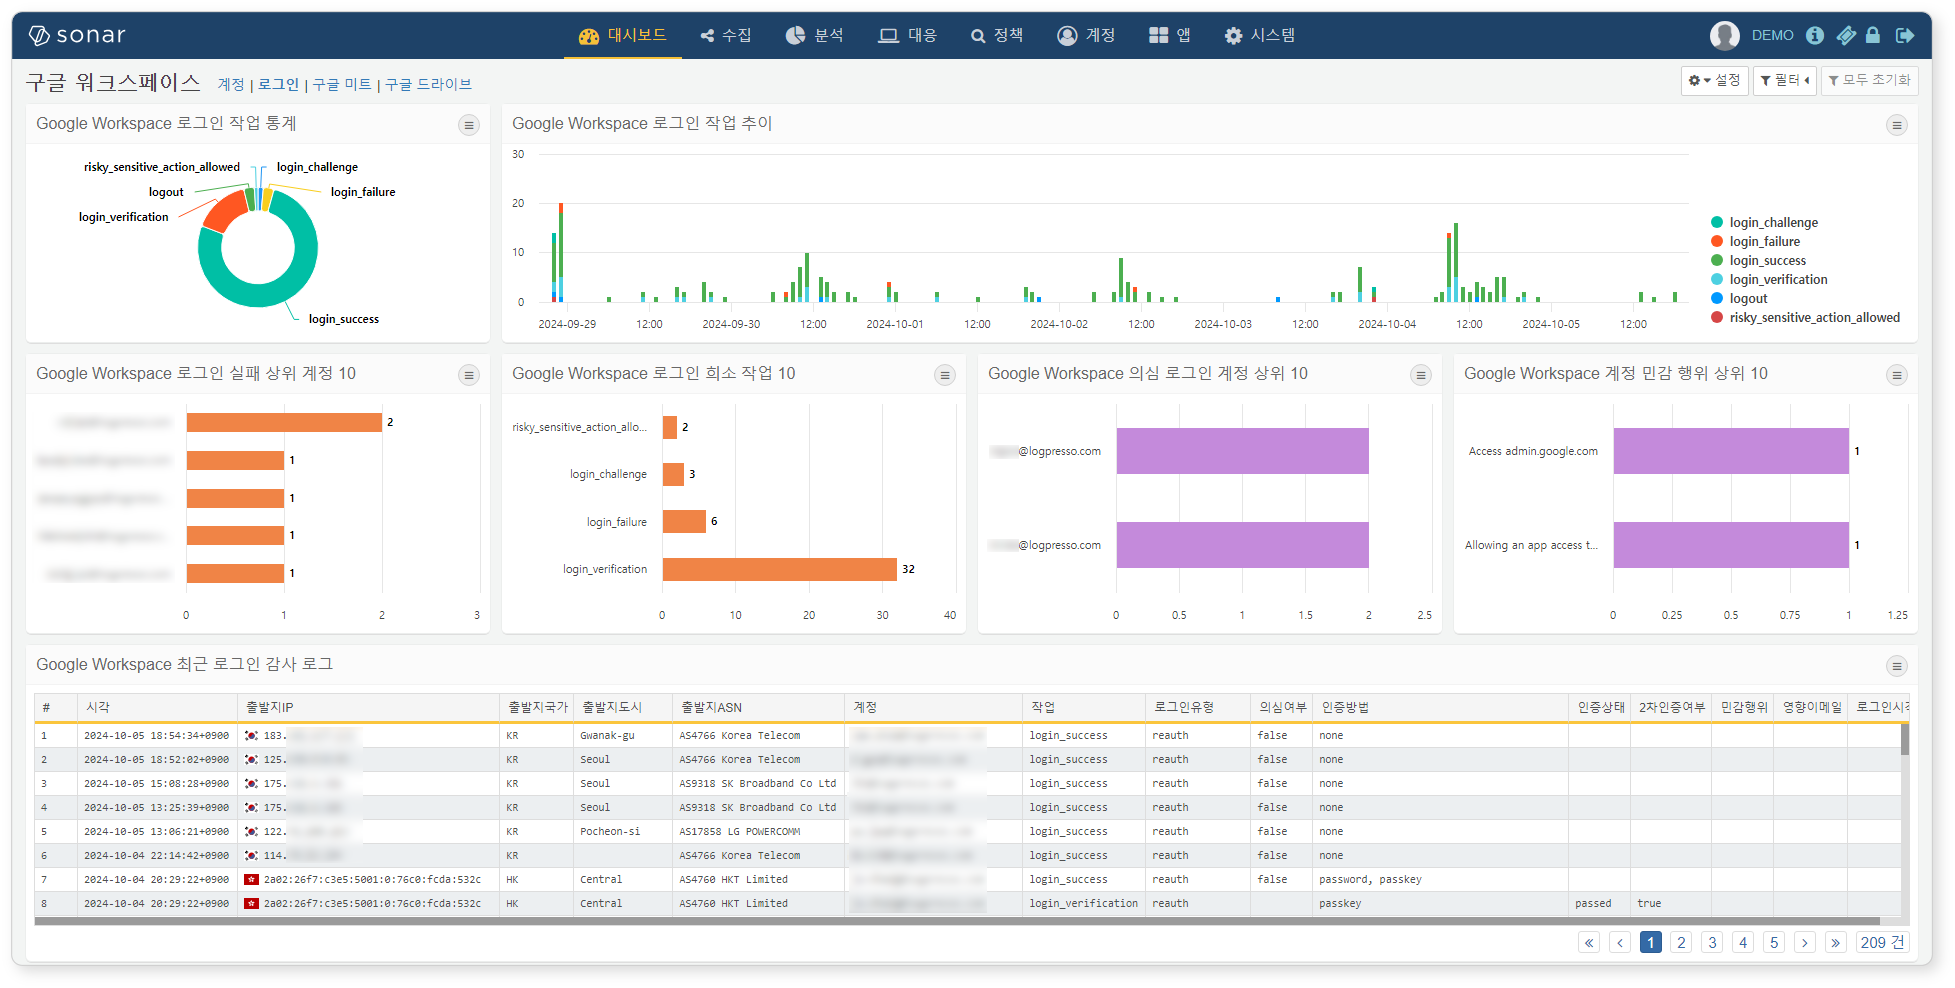Click the login_verification bar with value 32

pos(779,569)
